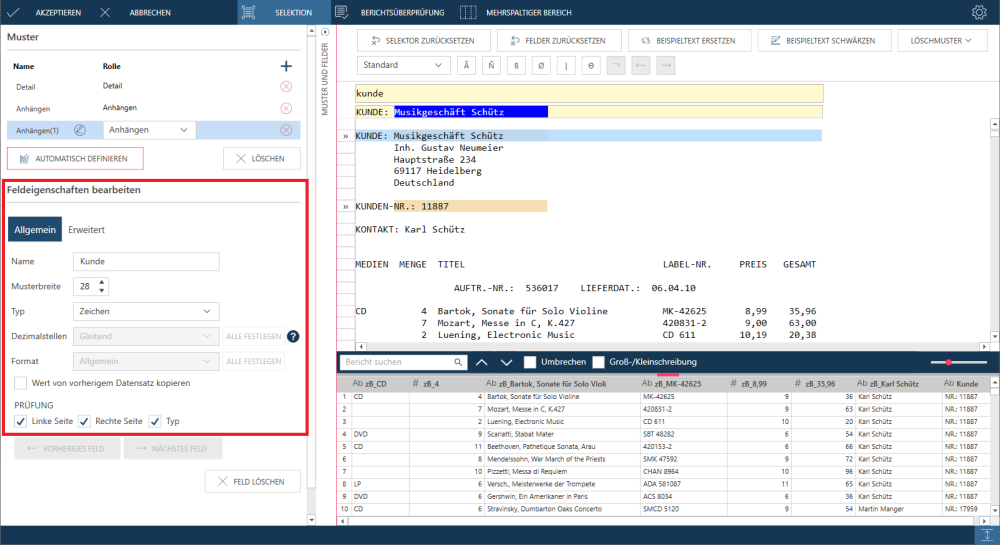Image resolution: width=1000 pixels, height=545 pixels.
Task: Select the Ñ selector symbol button
Action: pos(491,66)
